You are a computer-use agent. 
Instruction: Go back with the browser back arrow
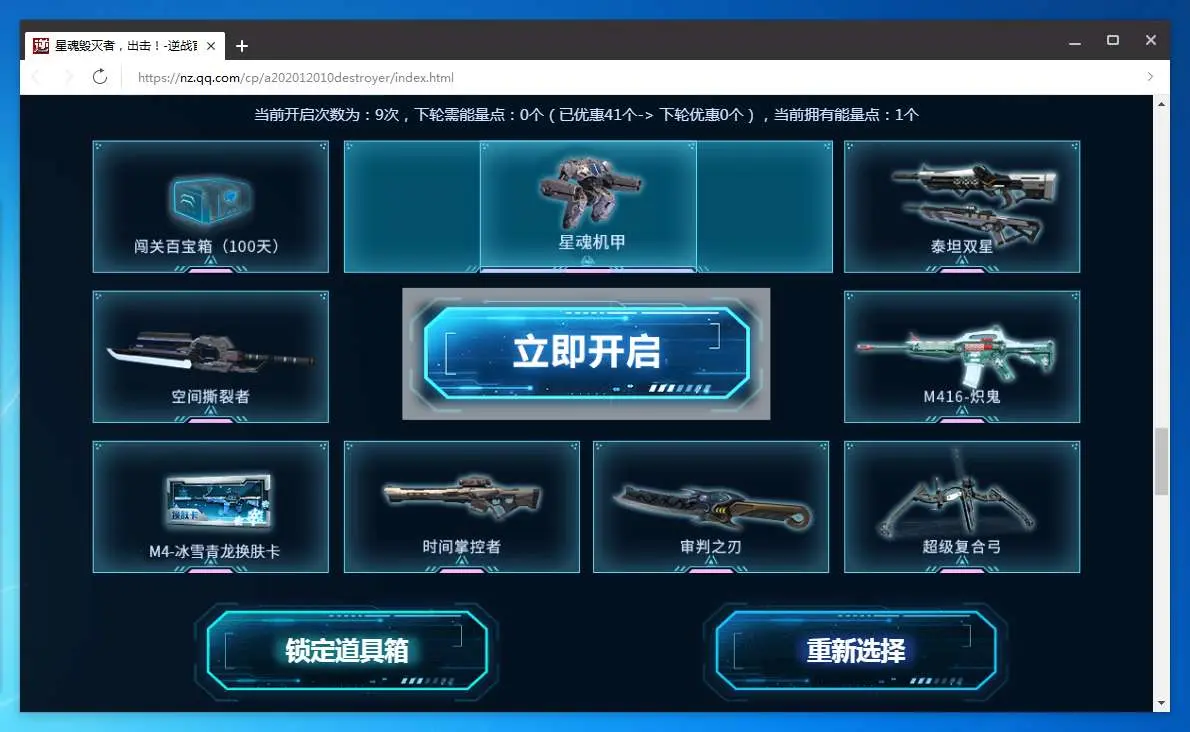36,77
